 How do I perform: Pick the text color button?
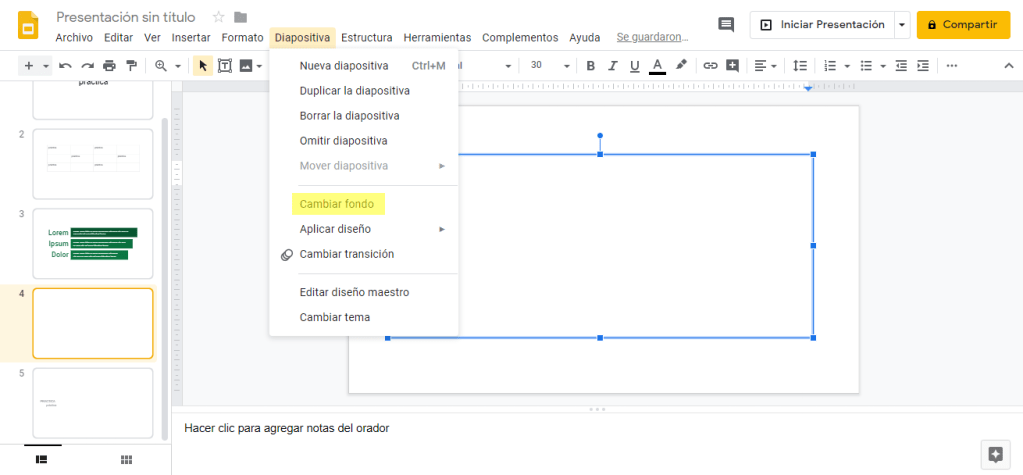657,66
